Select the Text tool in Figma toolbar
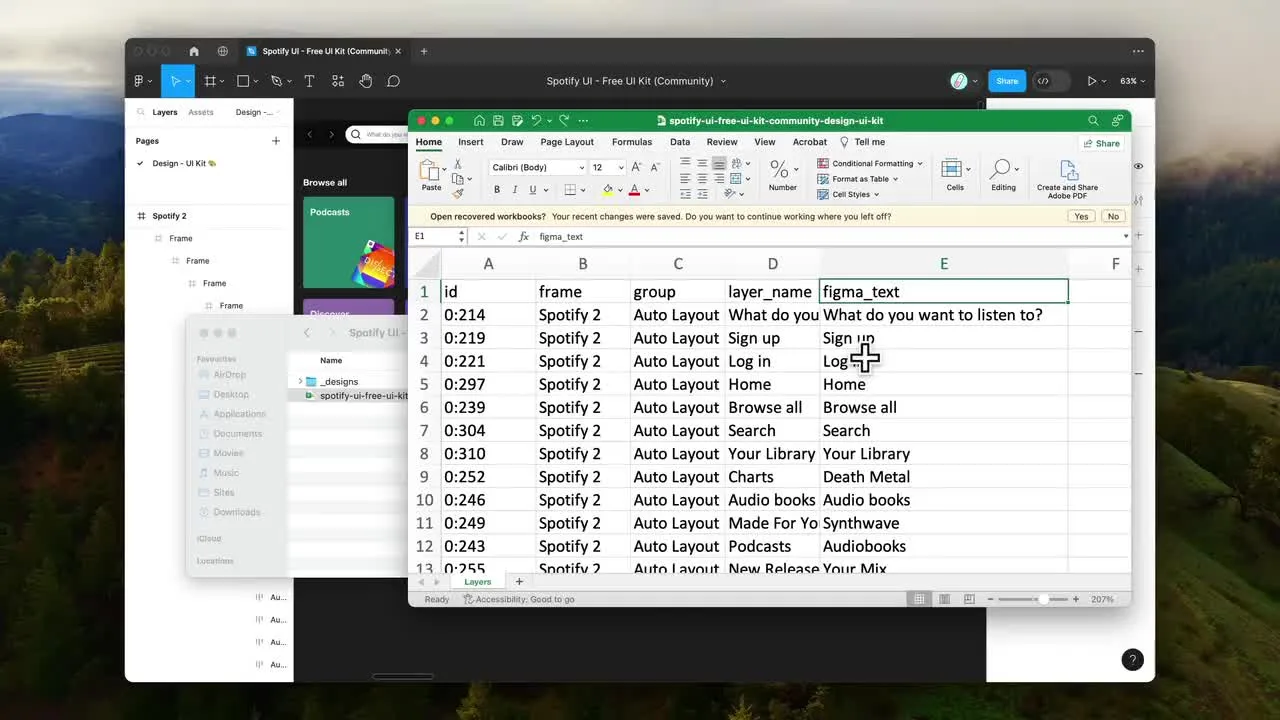The height and width of the screenshot is (720, 1280). [x=309, y=81]
